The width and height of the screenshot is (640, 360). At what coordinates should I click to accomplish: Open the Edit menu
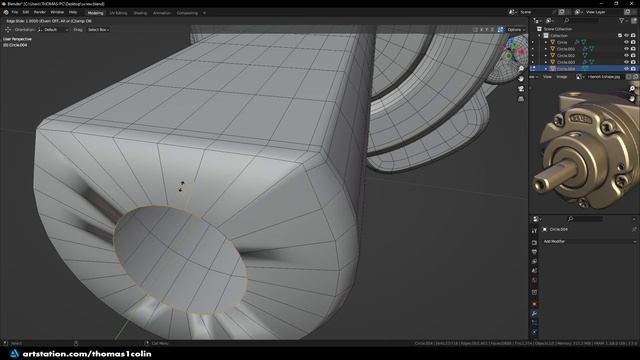26,12
